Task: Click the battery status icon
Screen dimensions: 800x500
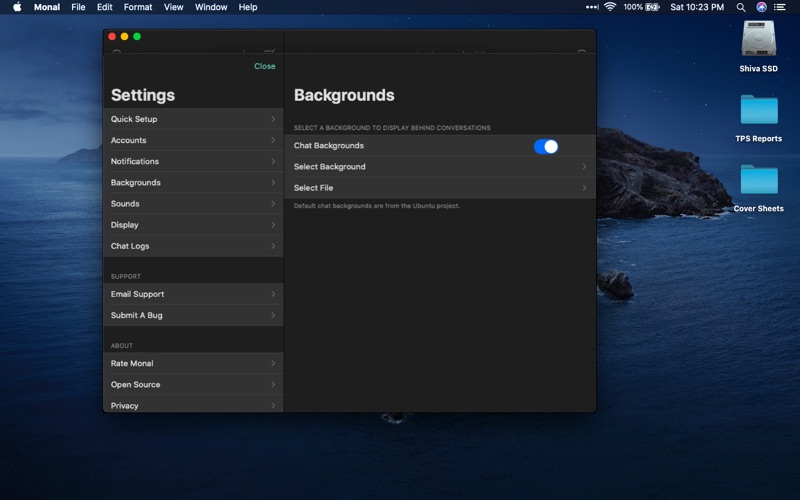Action: [x=653, y=7]
